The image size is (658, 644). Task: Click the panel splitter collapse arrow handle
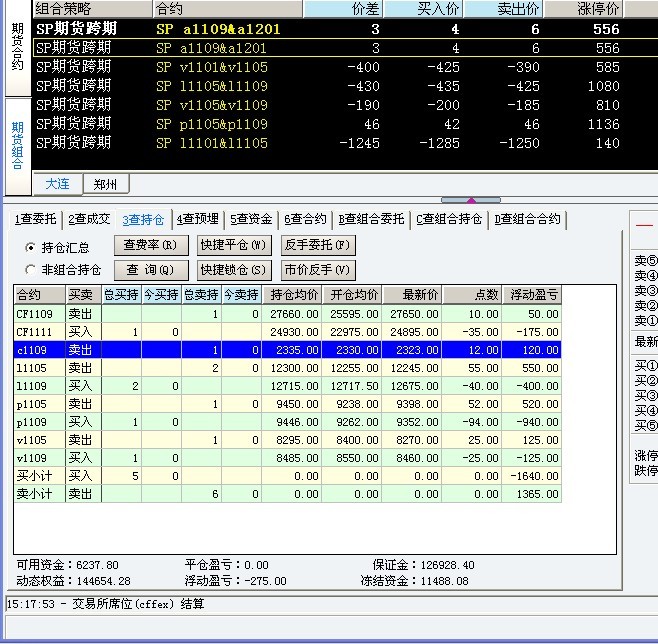(x=471, y=200)
